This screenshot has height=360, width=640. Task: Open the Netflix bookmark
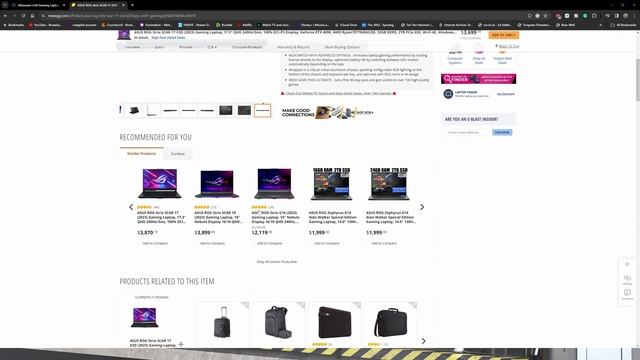[245, 25]
